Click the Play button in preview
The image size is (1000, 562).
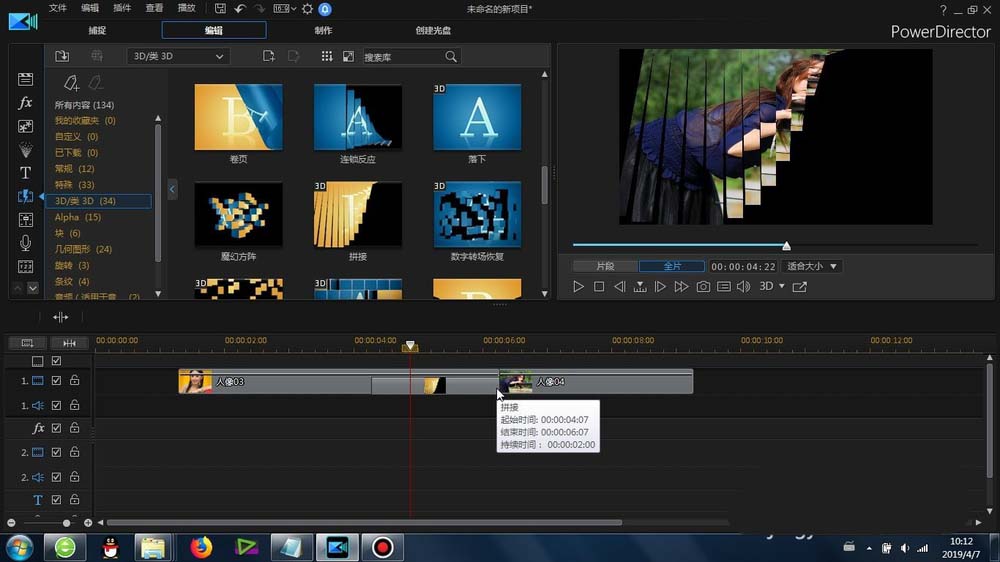(x=578, y=287)
